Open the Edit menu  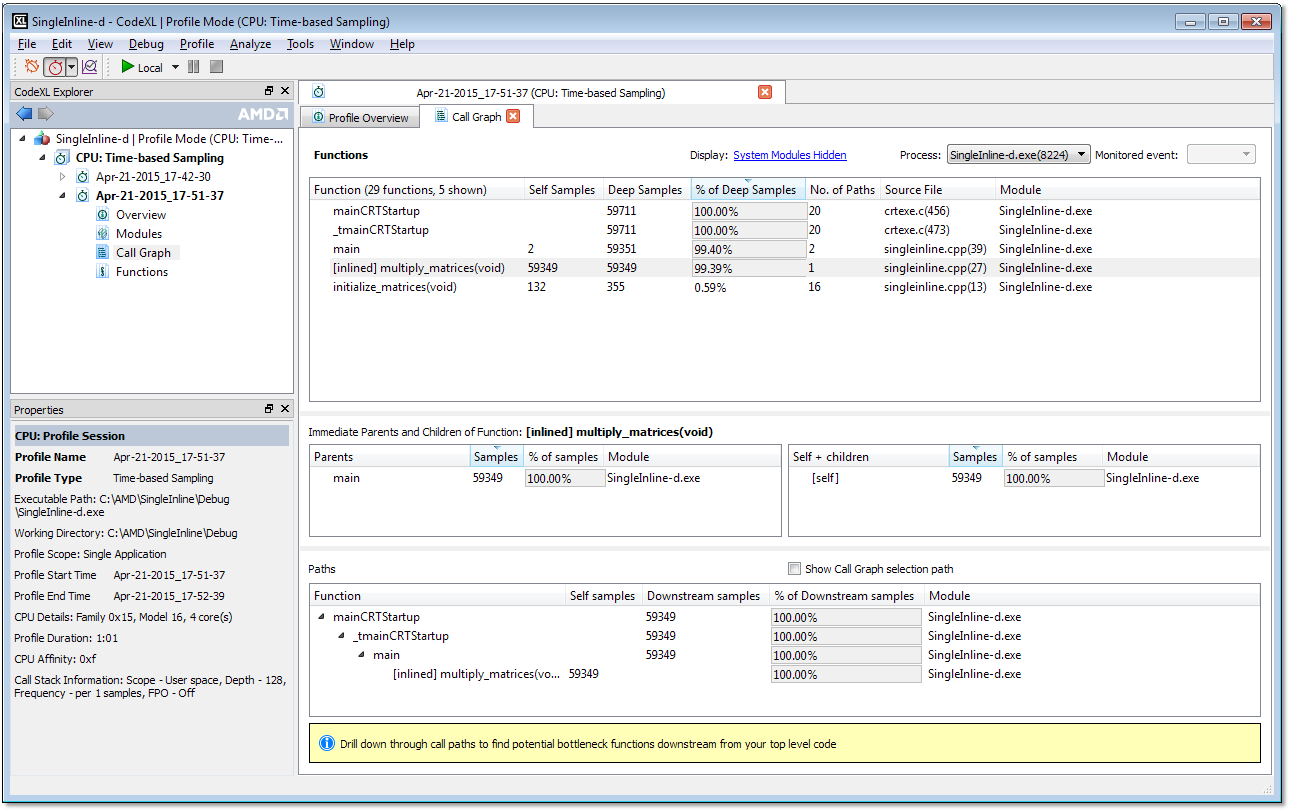62,44
